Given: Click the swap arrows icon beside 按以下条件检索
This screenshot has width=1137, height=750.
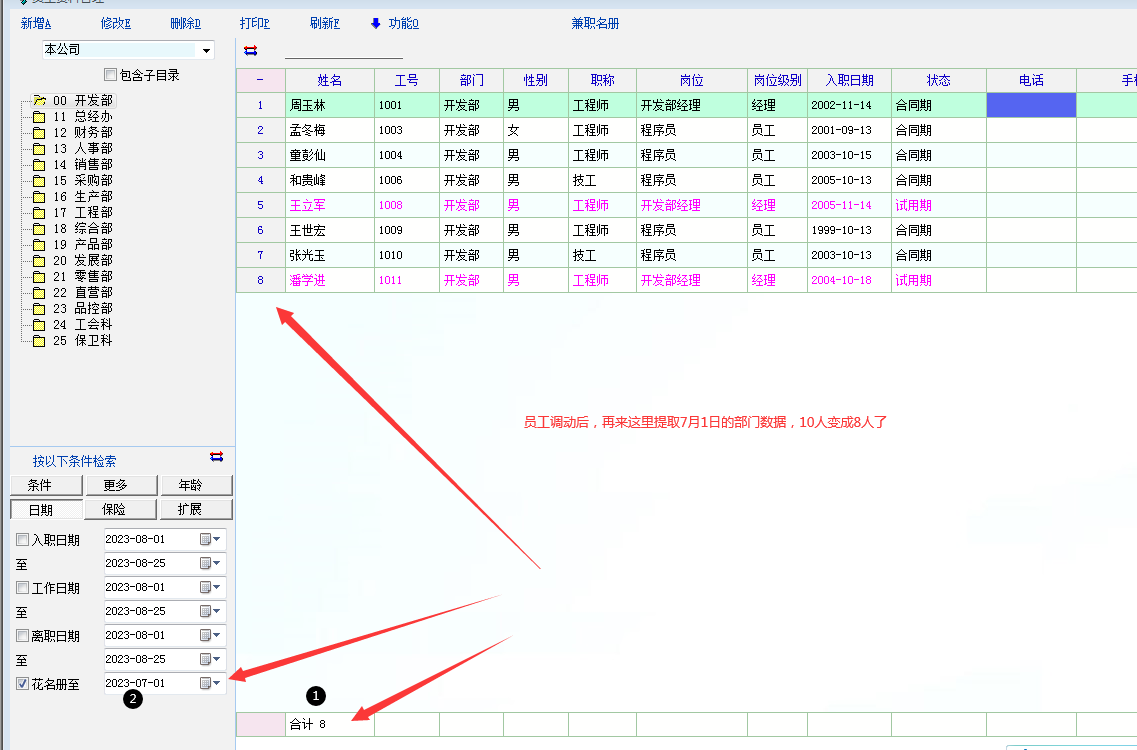Looking at the screenshot, I should coord(216,457).
